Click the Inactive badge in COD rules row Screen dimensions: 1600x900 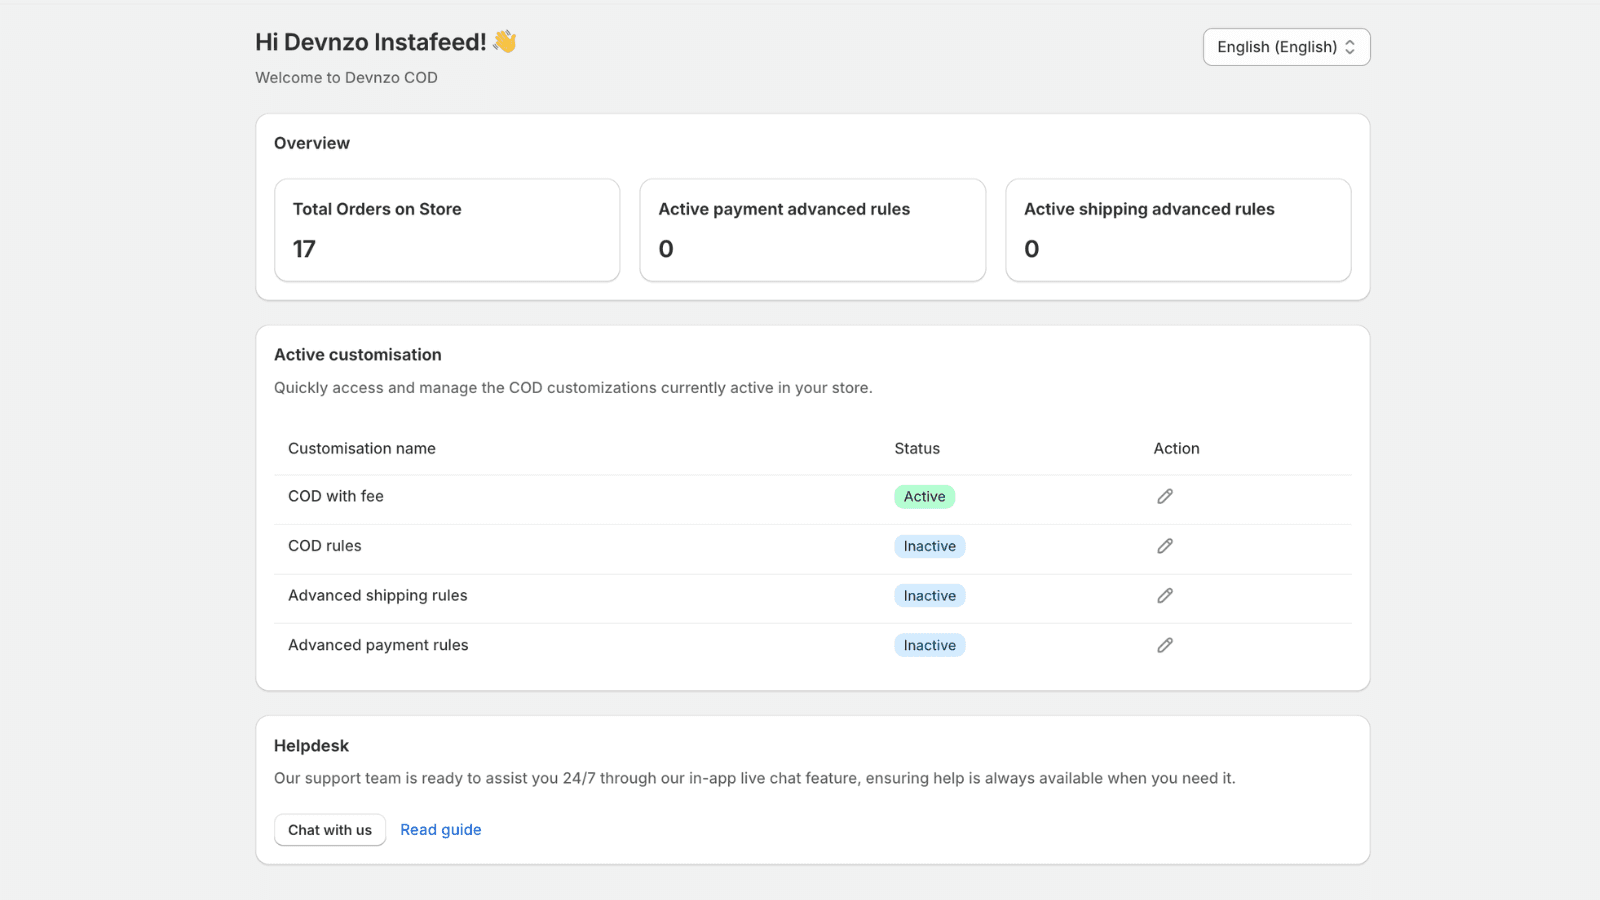click(x=929, y=546)
